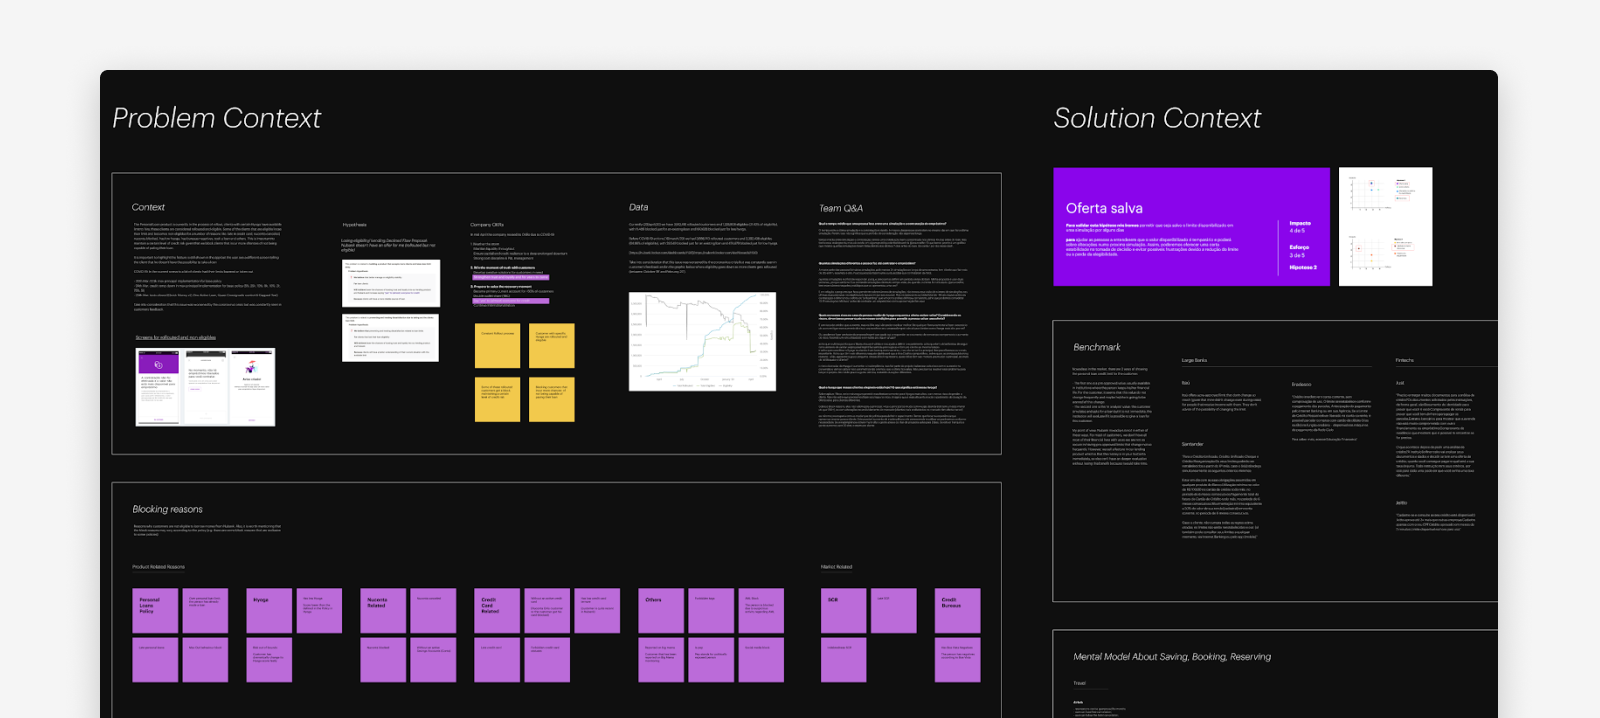This screenshot has height=718, width=1600.
Task: Select the "Nuconta Related" sticky note
Action: [383, 610]
